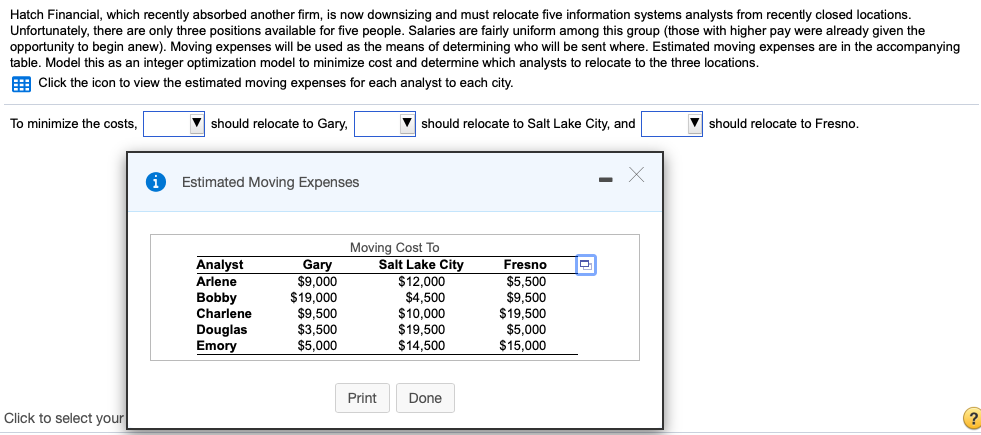This screenshot has height=435, width=981.
Task: Select Douglas's Gary cost $3,500
Action: [x=317, y=330]
